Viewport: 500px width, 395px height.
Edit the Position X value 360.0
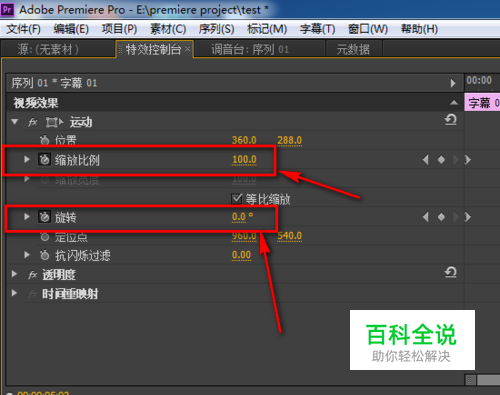(244, 140)
